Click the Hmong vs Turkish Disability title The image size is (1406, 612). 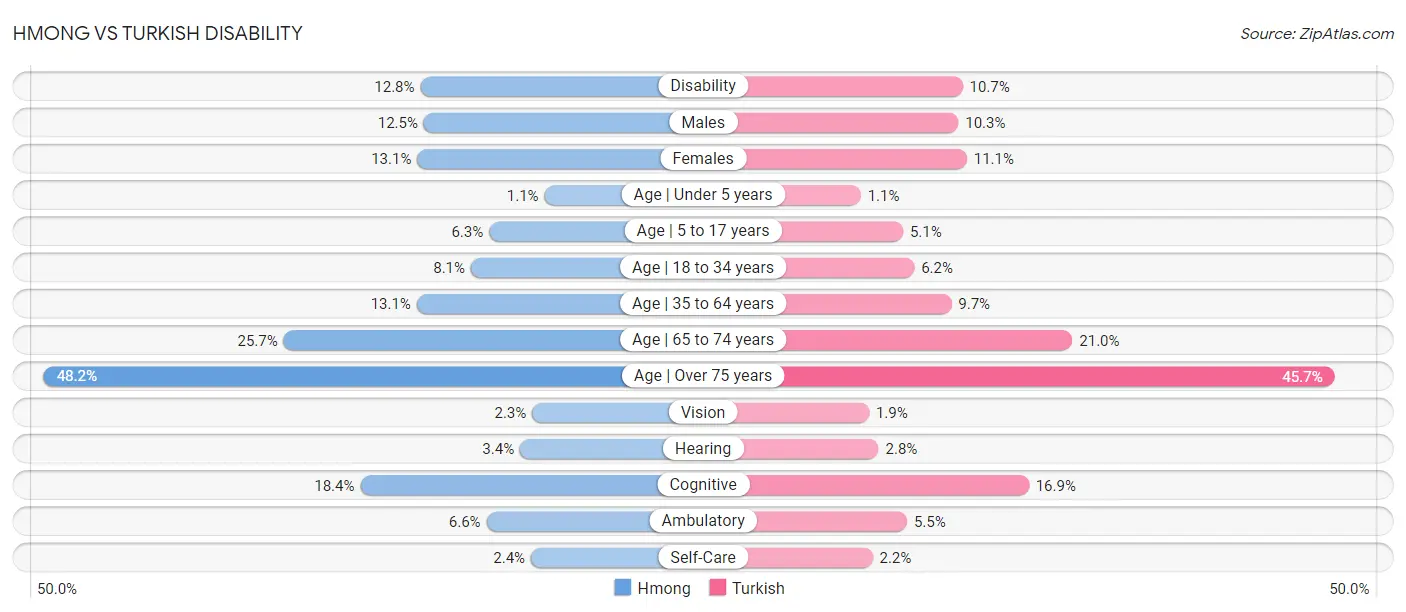pos(157,33)
